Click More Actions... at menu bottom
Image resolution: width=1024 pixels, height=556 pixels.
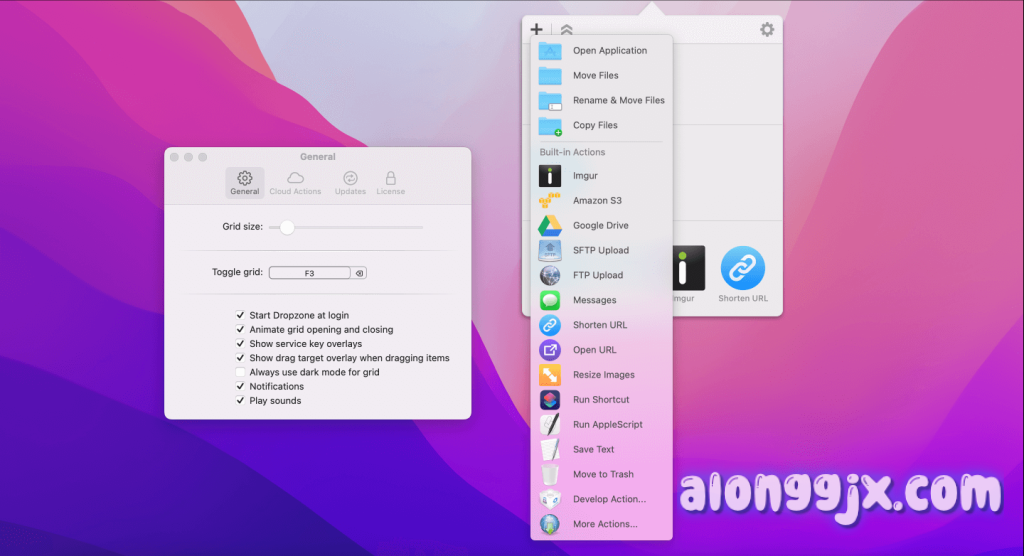tap(604, 524)
